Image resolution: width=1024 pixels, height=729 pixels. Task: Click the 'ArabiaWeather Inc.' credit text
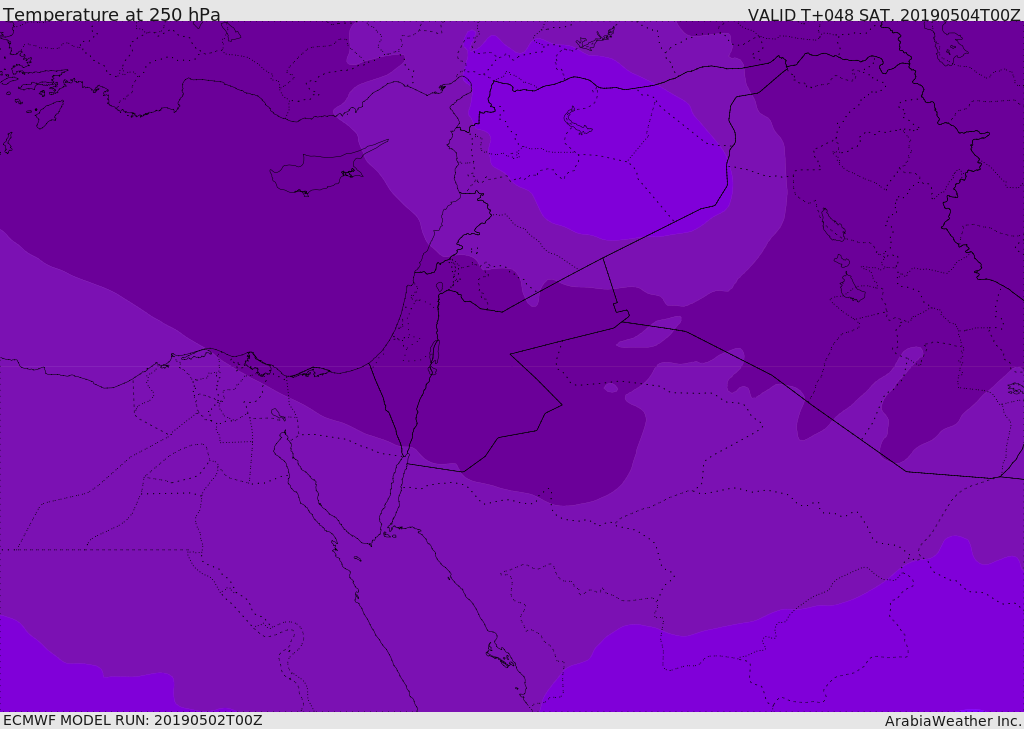point(953,721)
